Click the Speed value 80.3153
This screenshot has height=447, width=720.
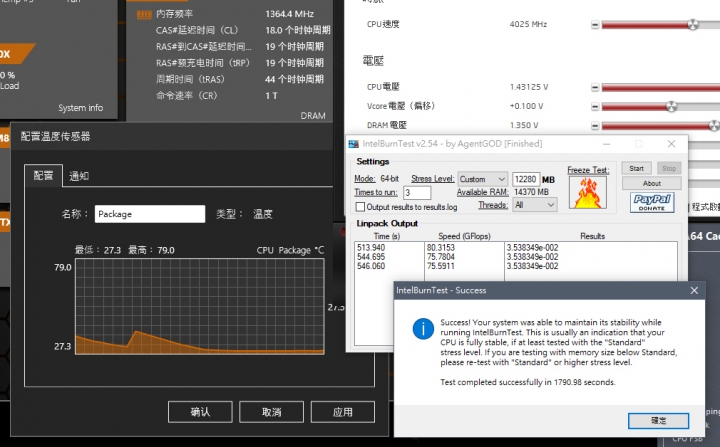(441, 248)
